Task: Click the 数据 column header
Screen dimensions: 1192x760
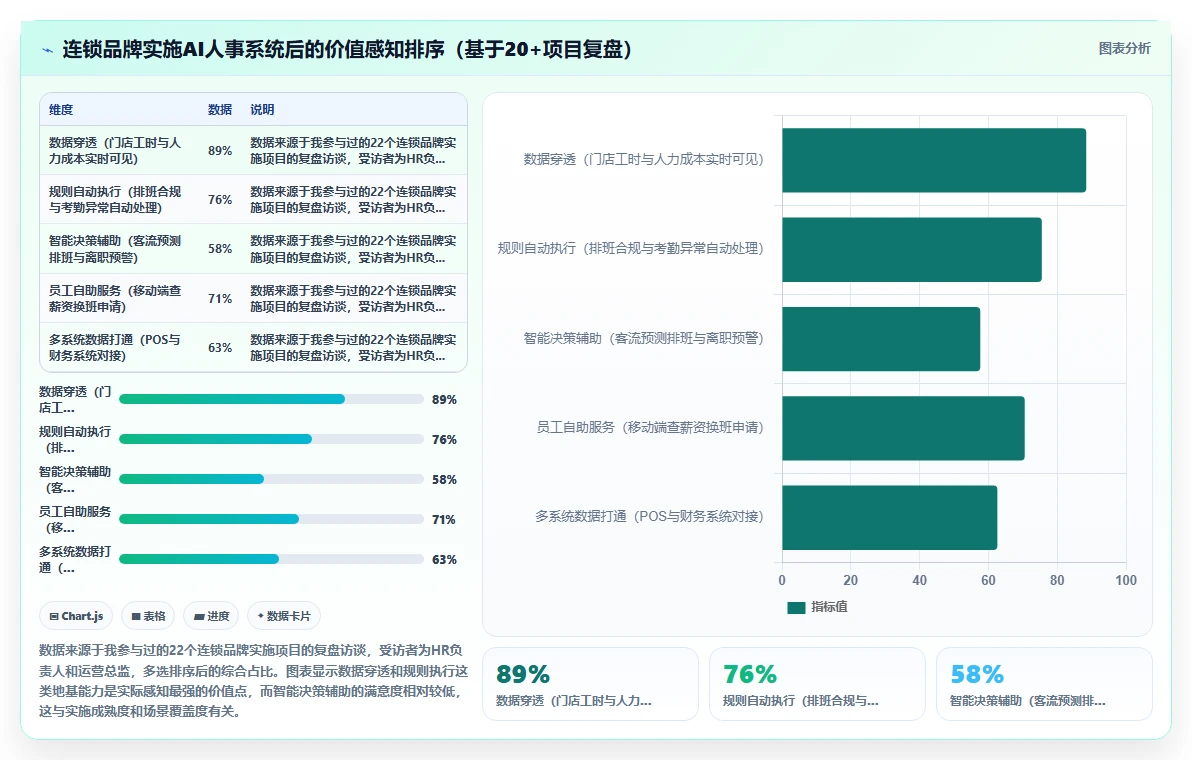Action: pos(220,109)
